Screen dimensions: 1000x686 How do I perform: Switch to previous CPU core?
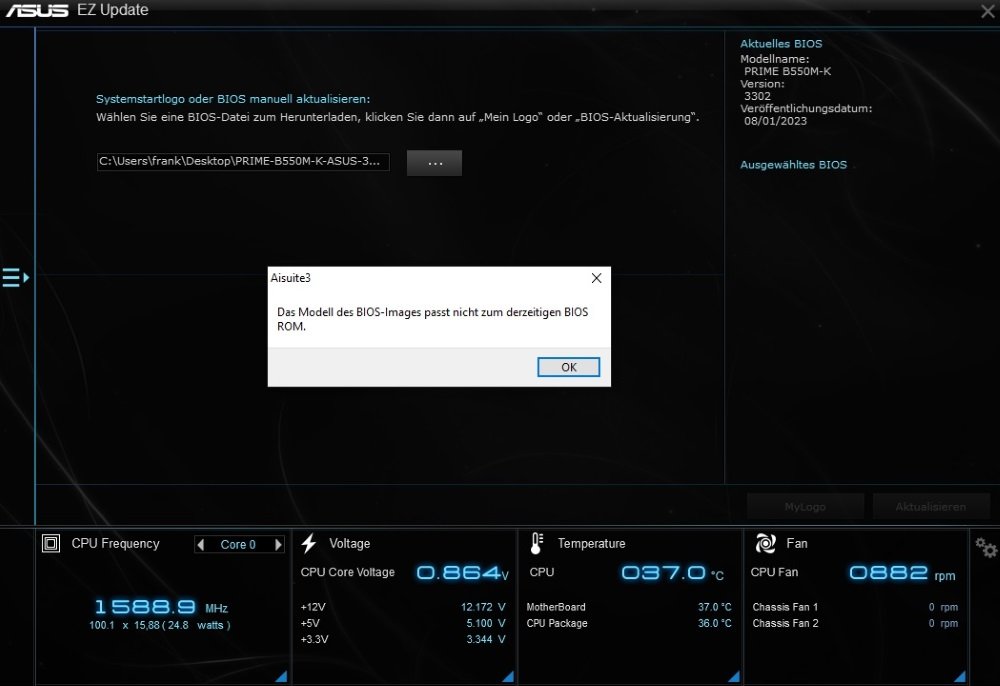201,544
